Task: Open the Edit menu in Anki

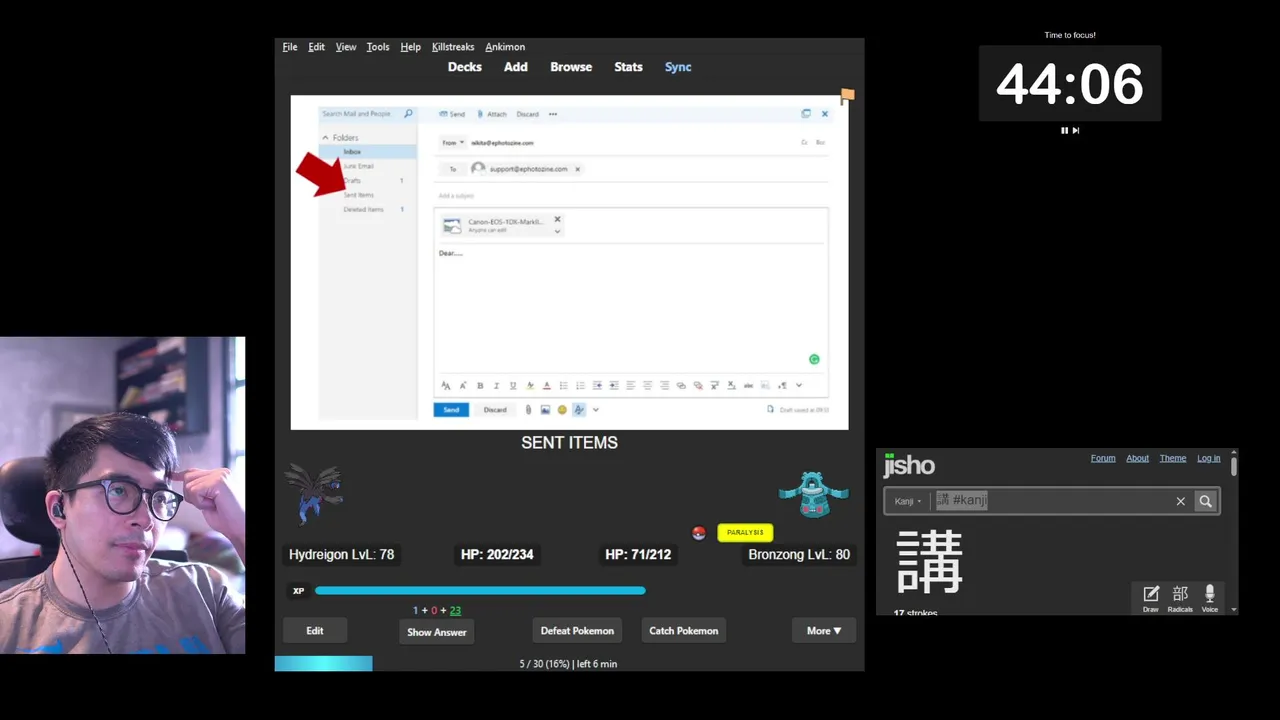Action: coord(316,47)
